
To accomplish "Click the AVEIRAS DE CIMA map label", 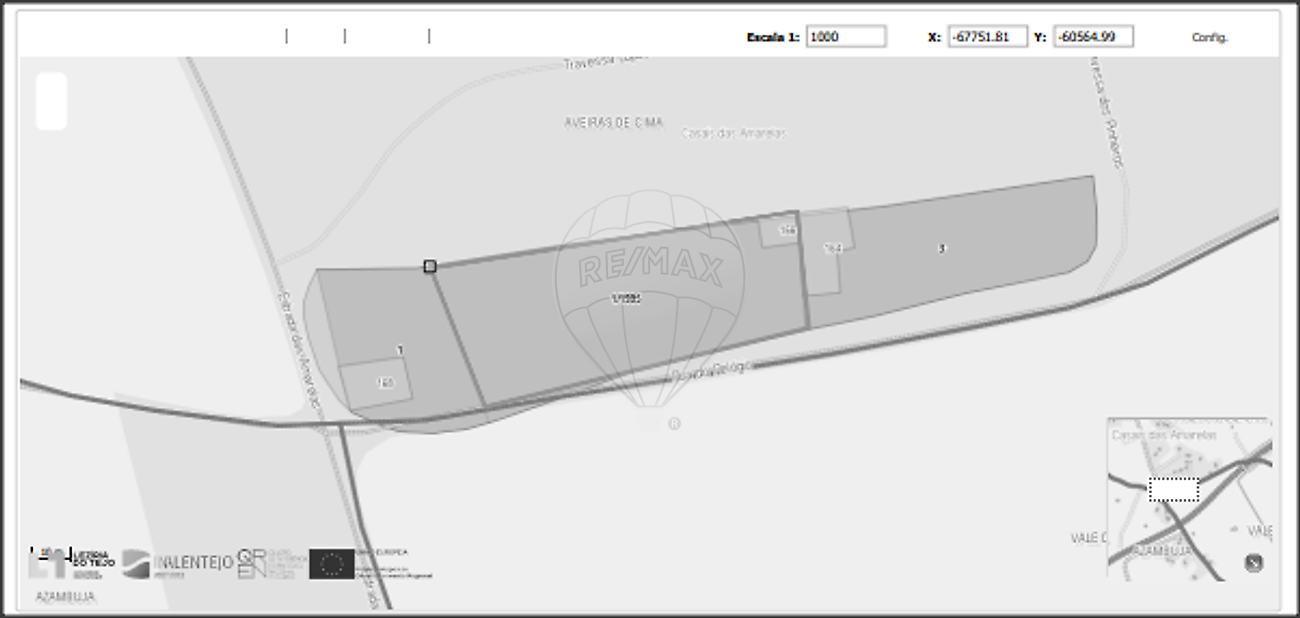I will click(614, 122).
